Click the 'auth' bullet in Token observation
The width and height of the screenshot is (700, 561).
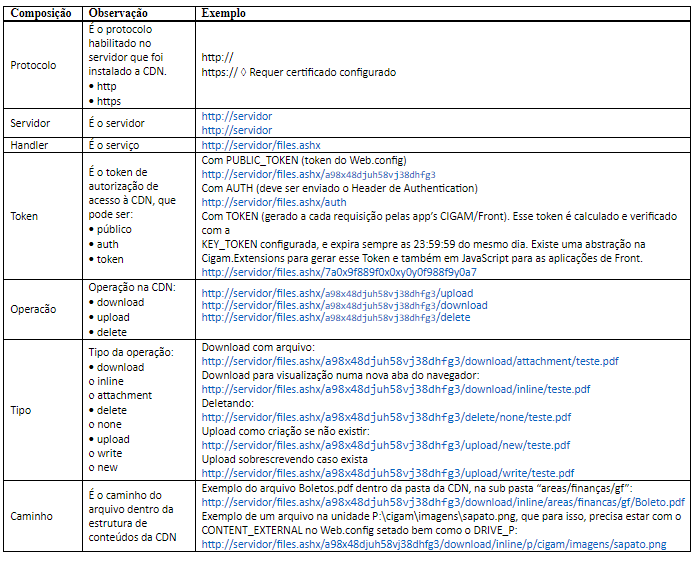coord(104,245)
